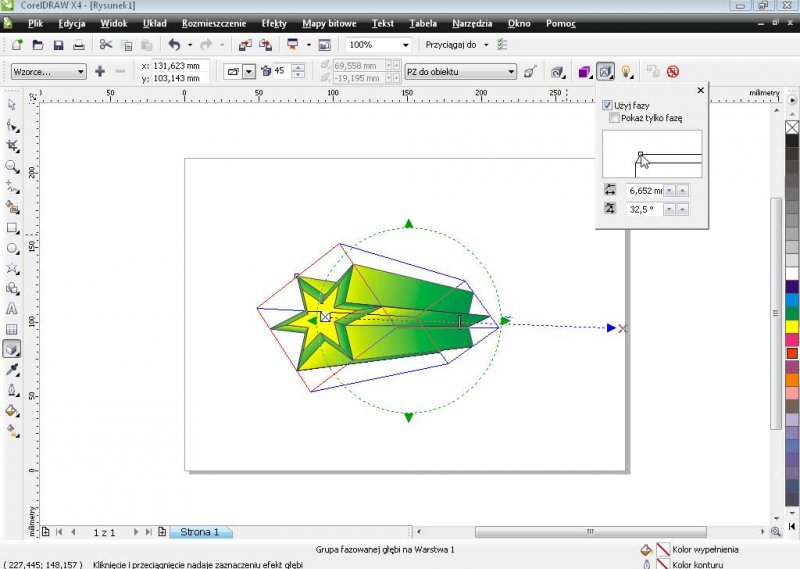The height and width of the screenshot is (569, 800).
Task: Uncheck the Użyj fazy checkbox
Action: click(608, 105)
